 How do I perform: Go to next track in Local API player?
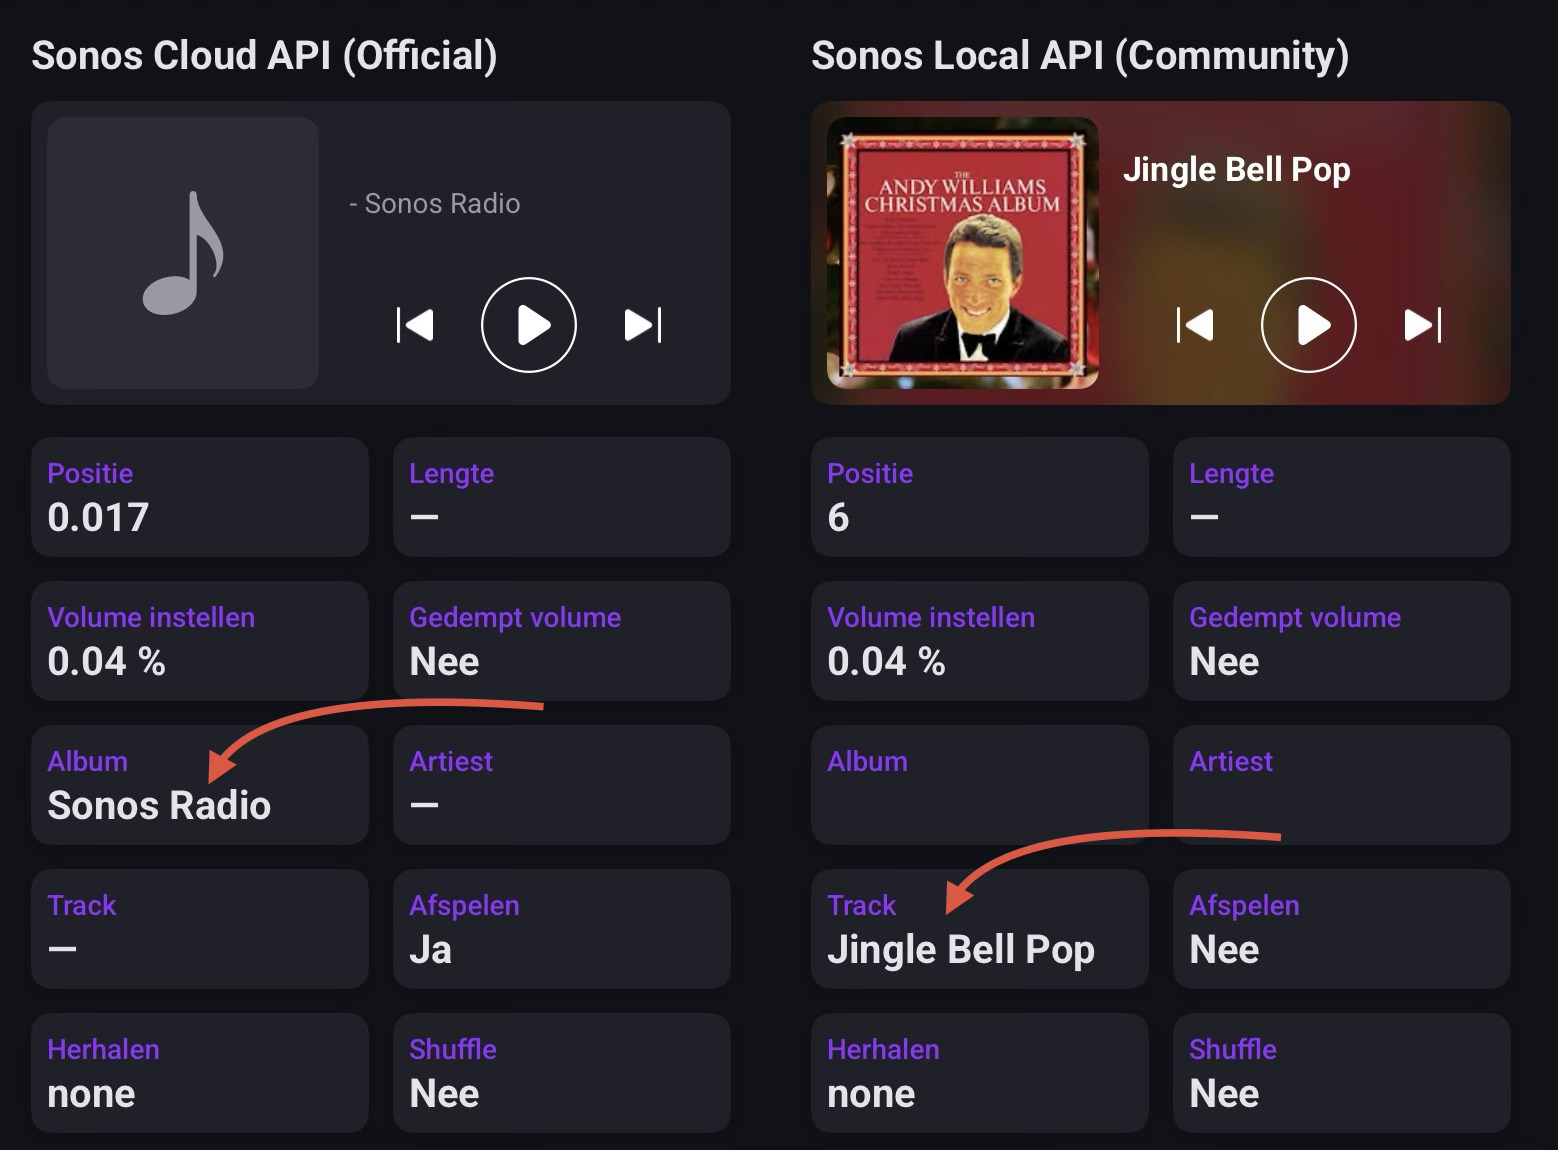[1423, 325]
